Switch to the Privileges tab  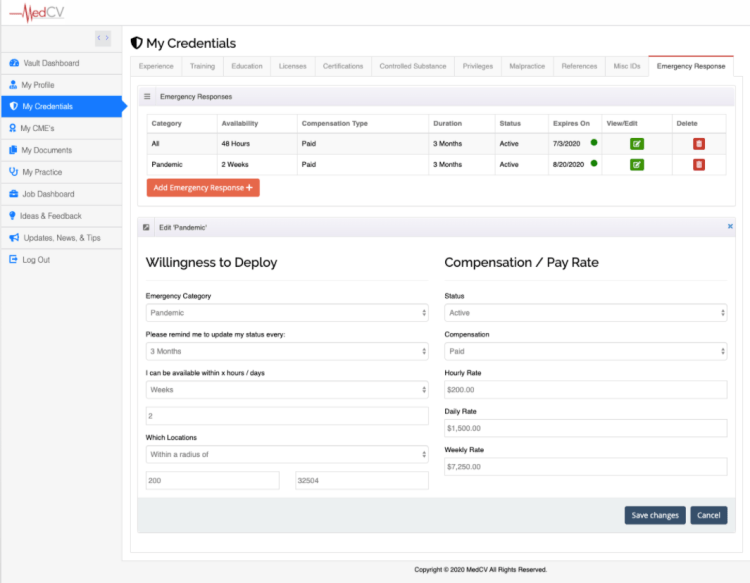tap(478, 66)
